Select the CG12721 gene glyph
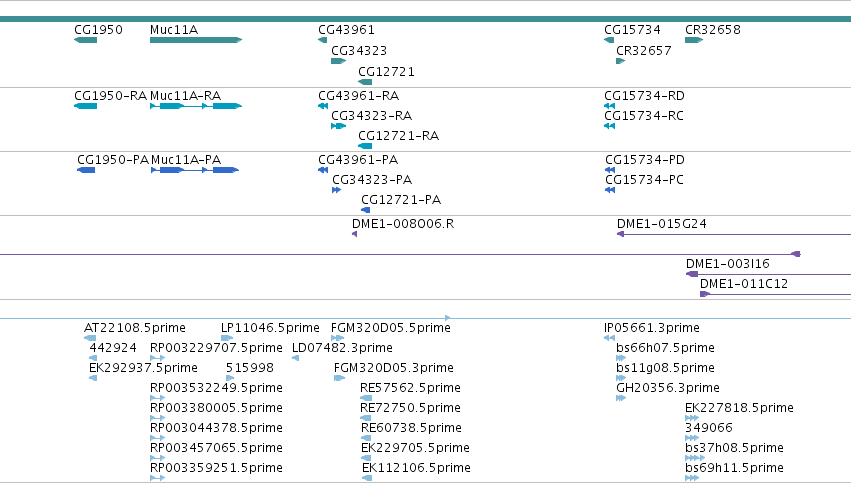The height and width of the screenshot is (483, 851). [365, 82]
